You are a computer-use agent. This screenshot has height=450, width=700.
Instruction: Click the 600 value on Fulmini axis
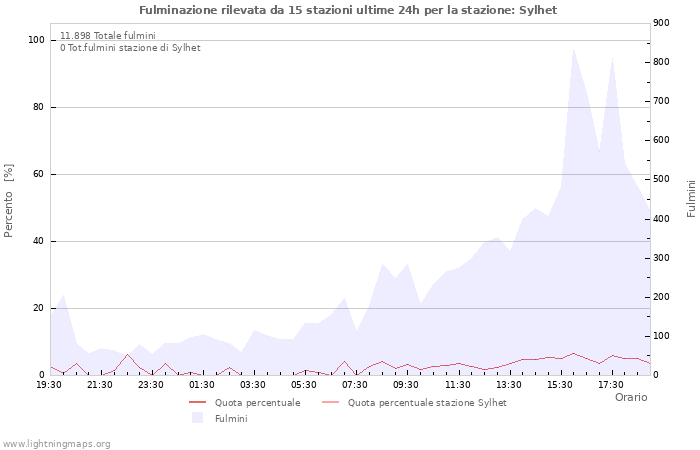tap(661, 140)
